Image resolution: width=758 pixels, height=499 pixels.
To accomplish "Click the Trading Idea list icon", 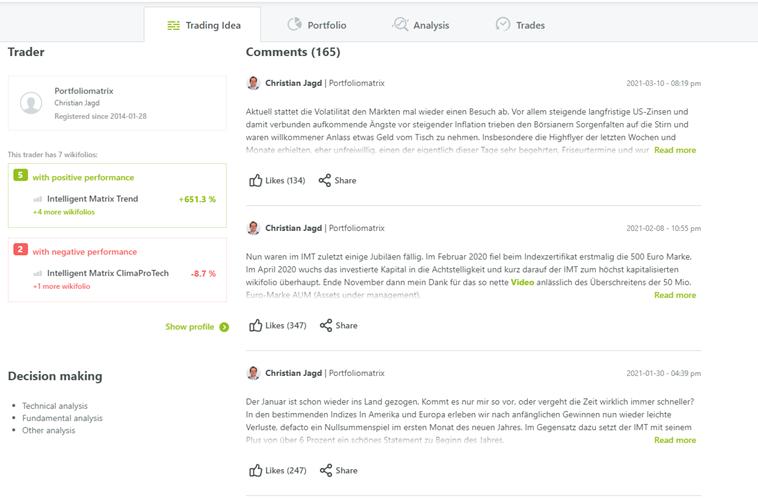I will click(174, 26).
